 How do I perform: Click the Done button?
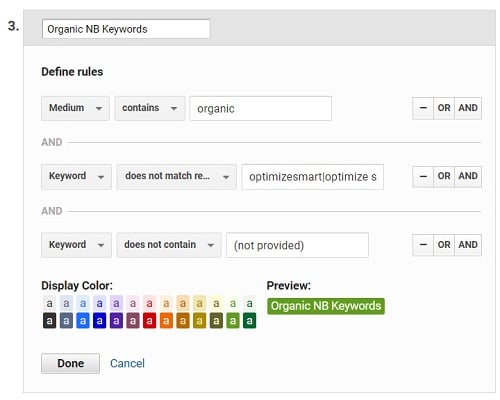click(70, 363)
